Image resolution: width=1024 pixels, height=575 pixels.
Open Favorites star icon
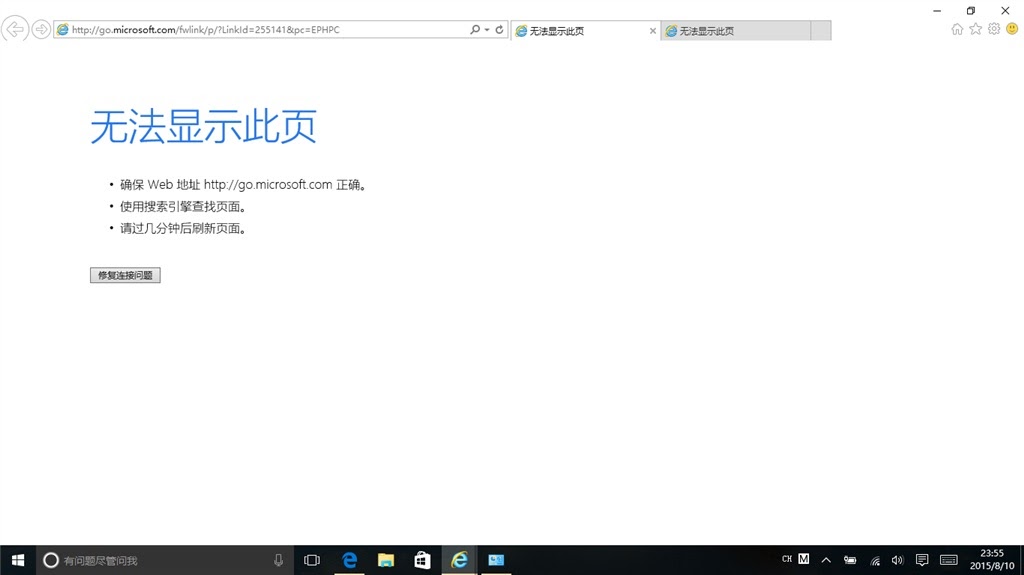975,29
